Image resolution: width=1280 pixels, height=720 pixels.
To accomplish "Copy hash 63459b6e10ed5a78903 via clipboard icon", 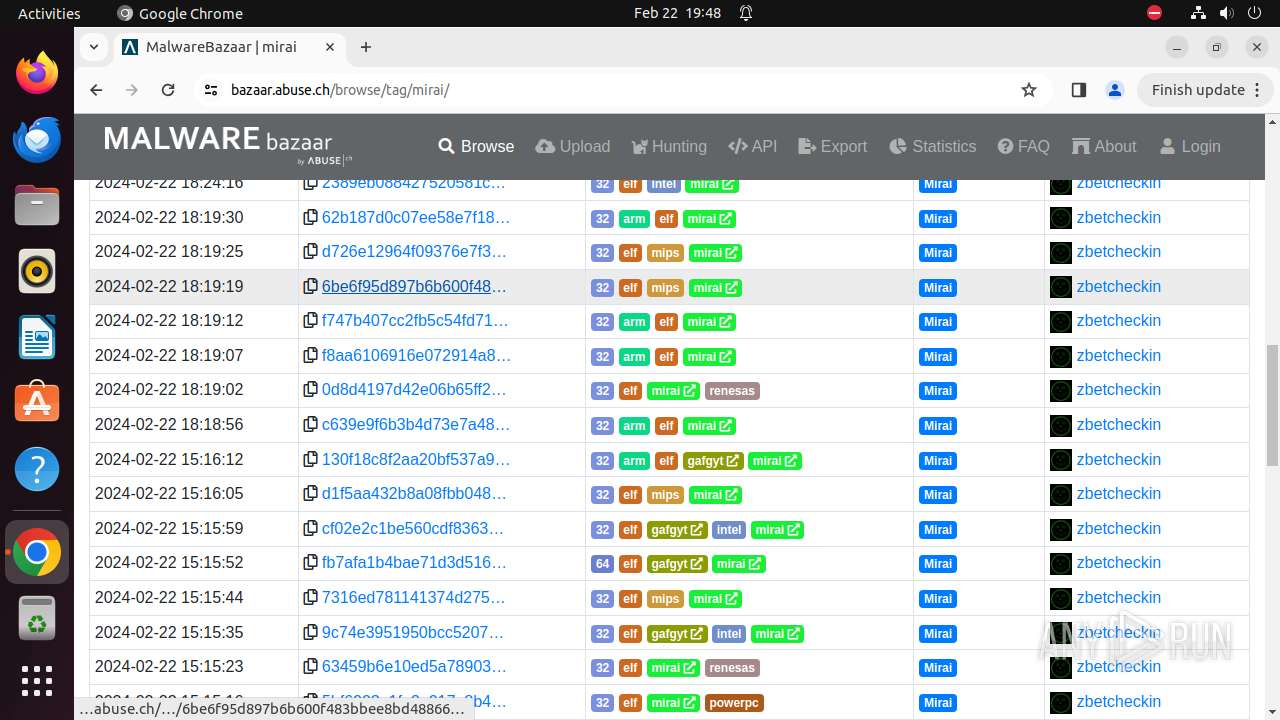I will (311, 667).
